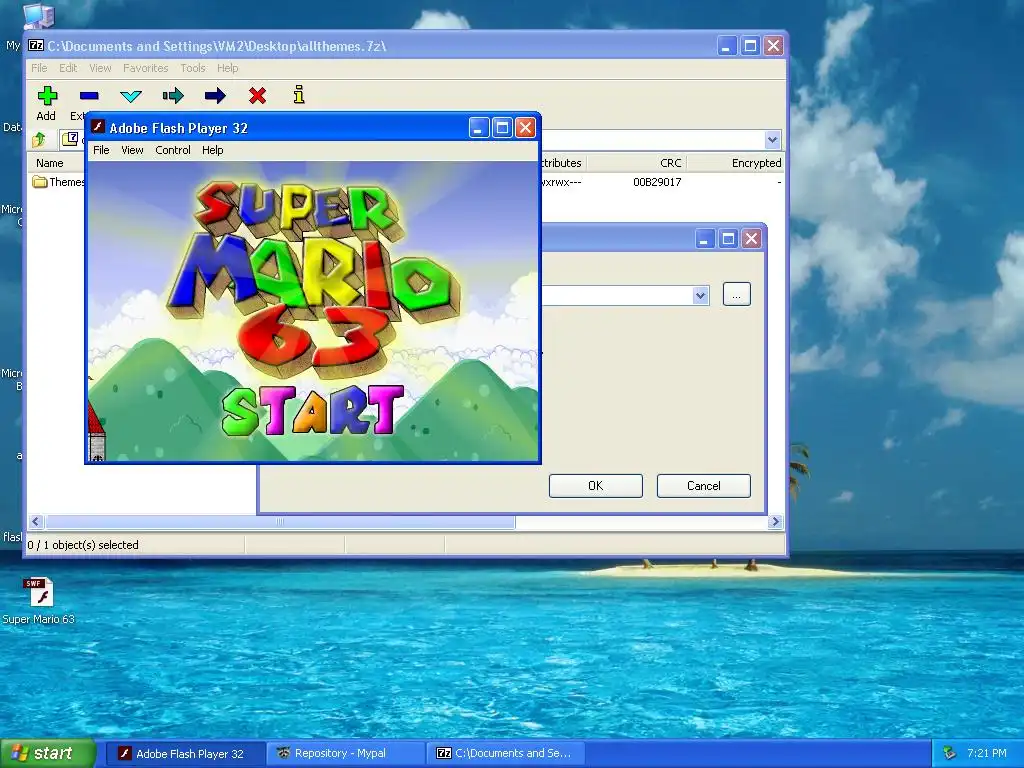Close the Flash Player window
The image size is (1024, 768).
pyautogui.click(x=525, y=127)
